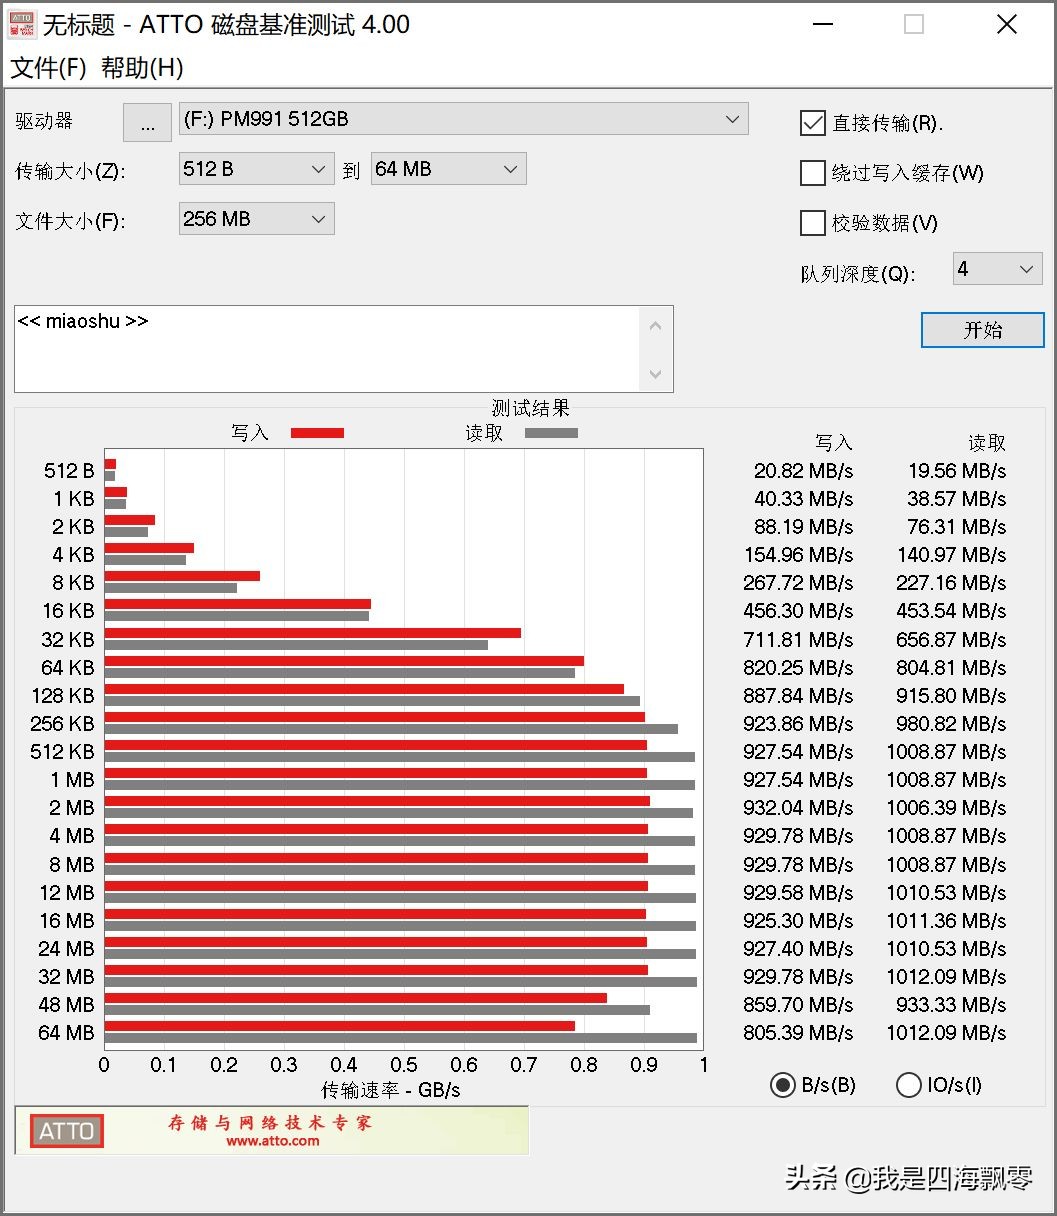Open the www.atto.com link

273,1141
